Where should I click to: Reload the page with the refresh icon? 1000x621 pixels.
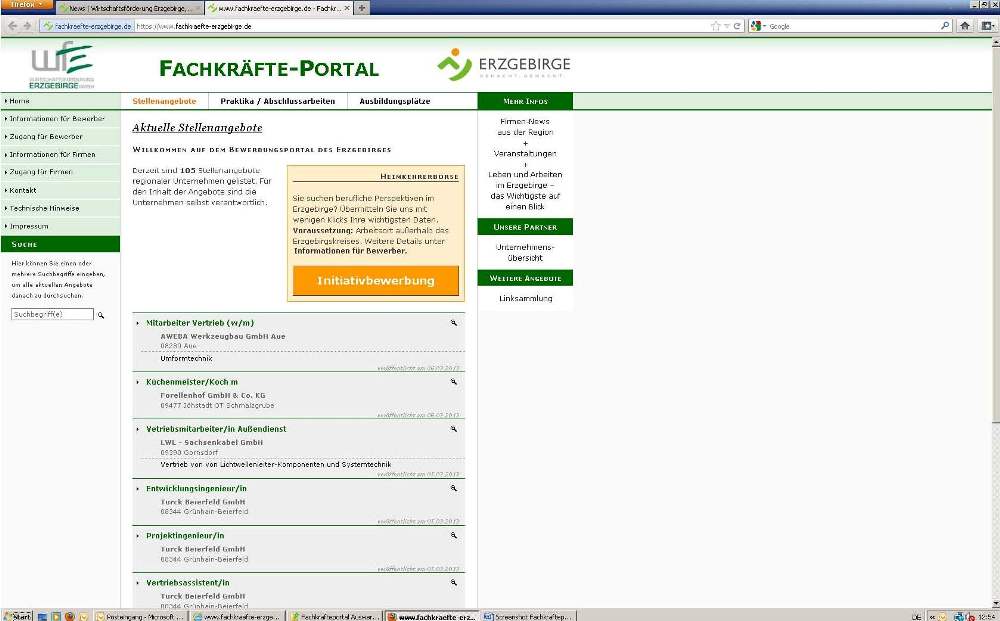tap(737, 26)
